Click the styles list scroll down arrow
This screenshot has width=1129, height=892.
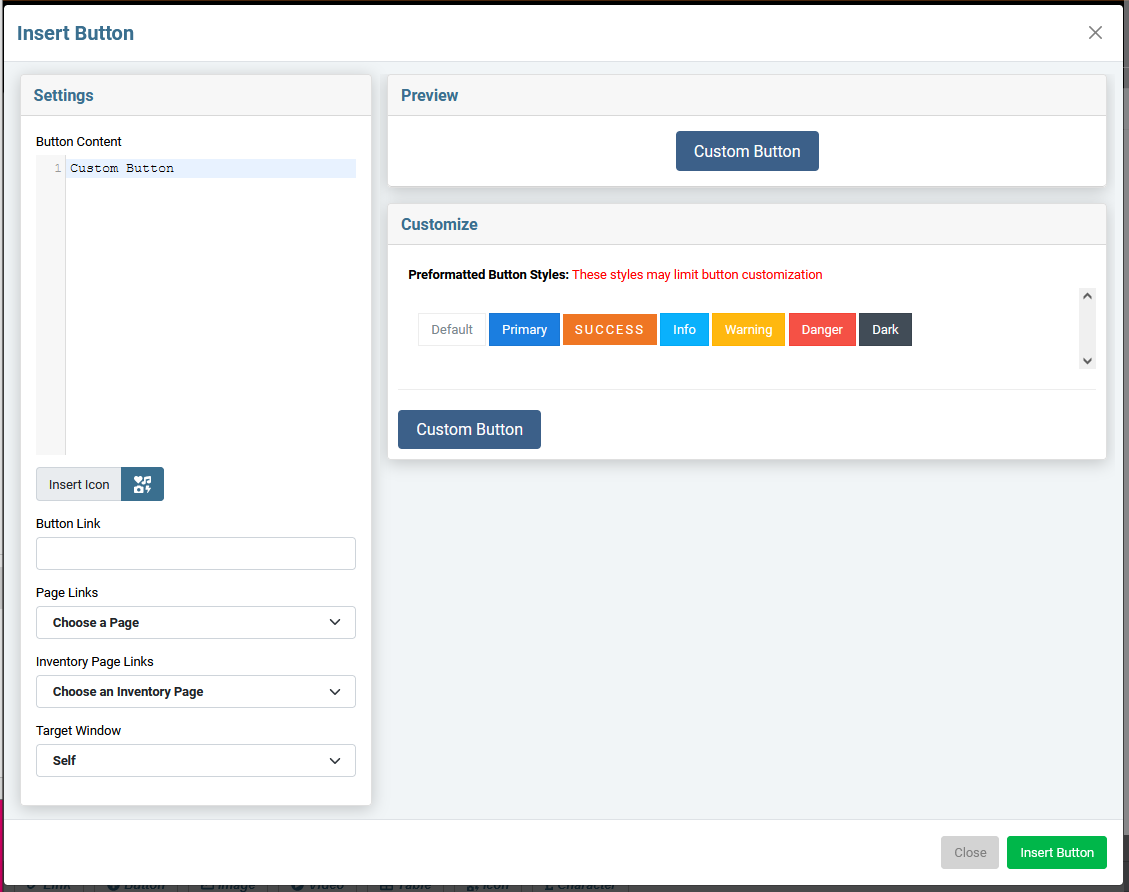click(1087, 361)
